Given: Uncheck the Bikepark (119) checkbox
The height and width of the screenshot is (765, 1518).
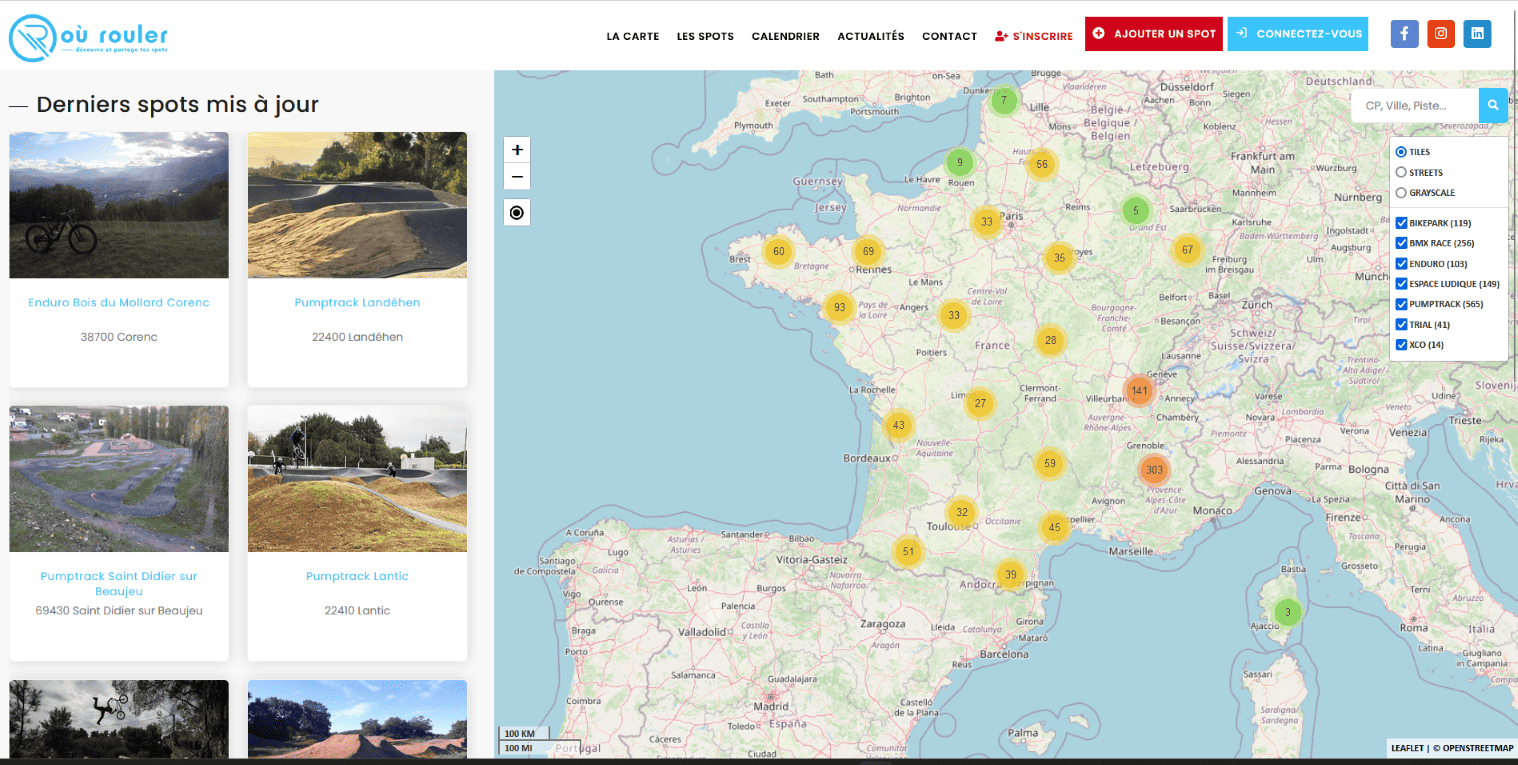Looking at the screenshot, I should point(1402,223).
